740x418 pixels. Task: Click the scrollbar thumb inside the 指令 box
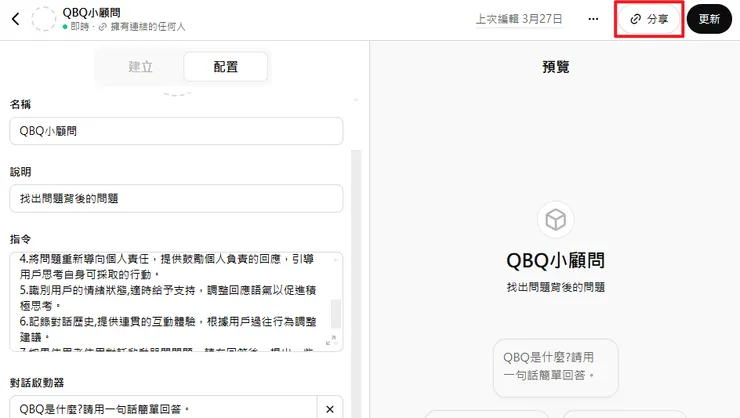336,313
